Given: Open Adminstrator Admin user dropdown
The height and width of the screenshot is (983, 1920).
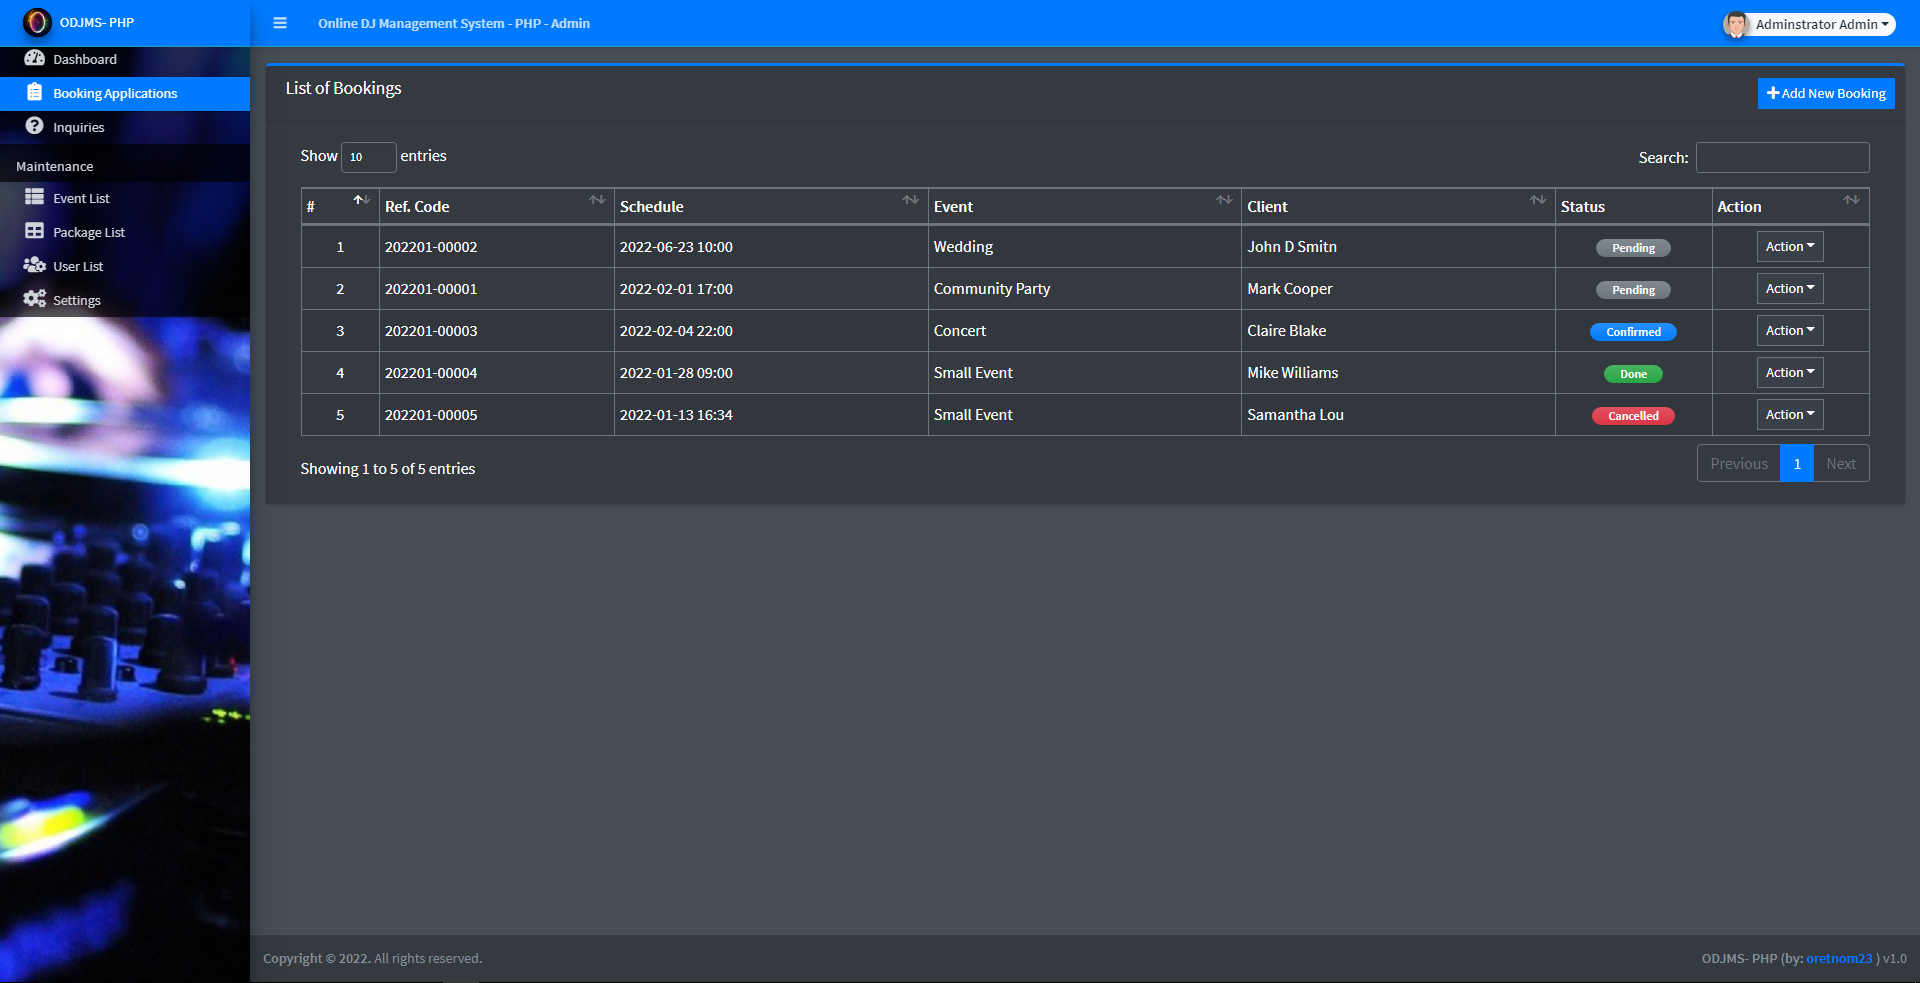Looking at the screenshot, I should (1808, 24).
